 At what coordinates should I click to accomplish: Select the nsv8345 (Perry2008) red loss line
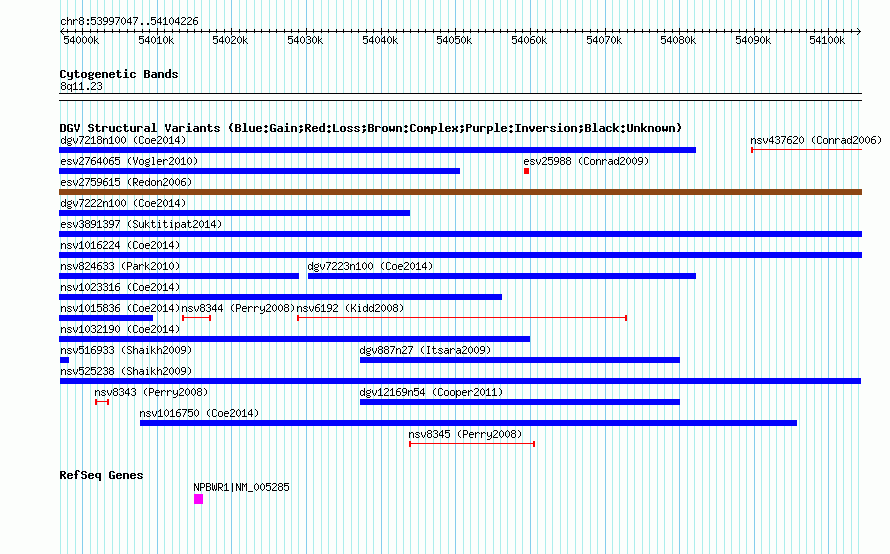tap(472, 444)
